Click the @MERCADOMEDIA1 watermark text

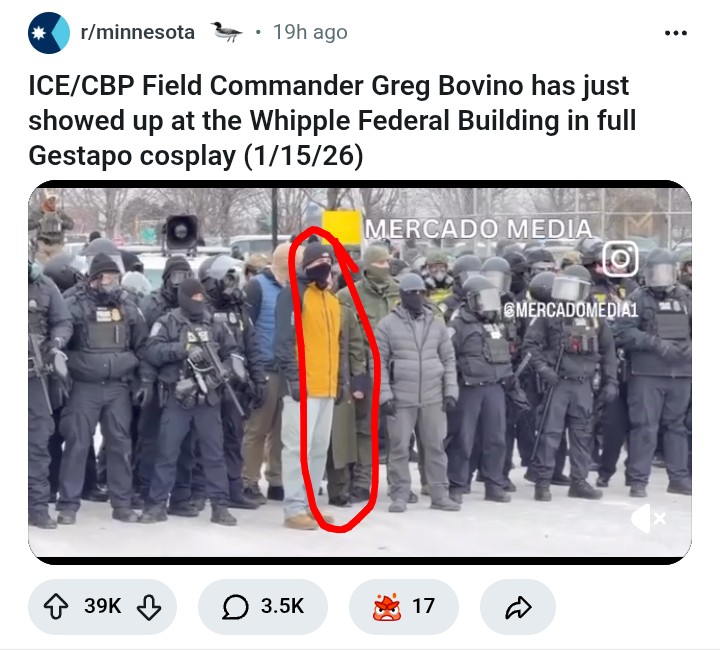571,310
